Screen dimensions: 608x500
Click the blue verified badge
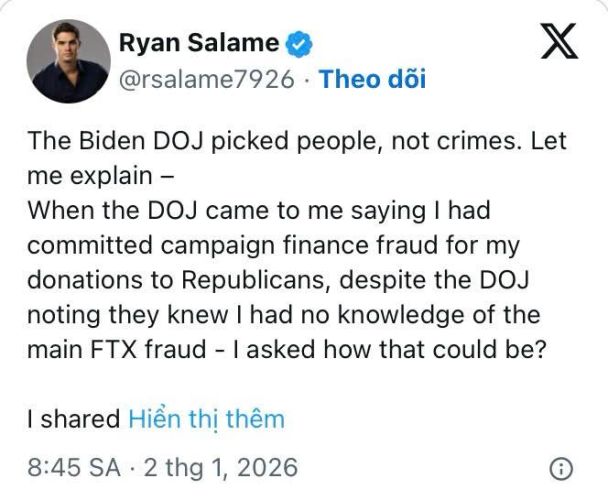pos(297,43)
